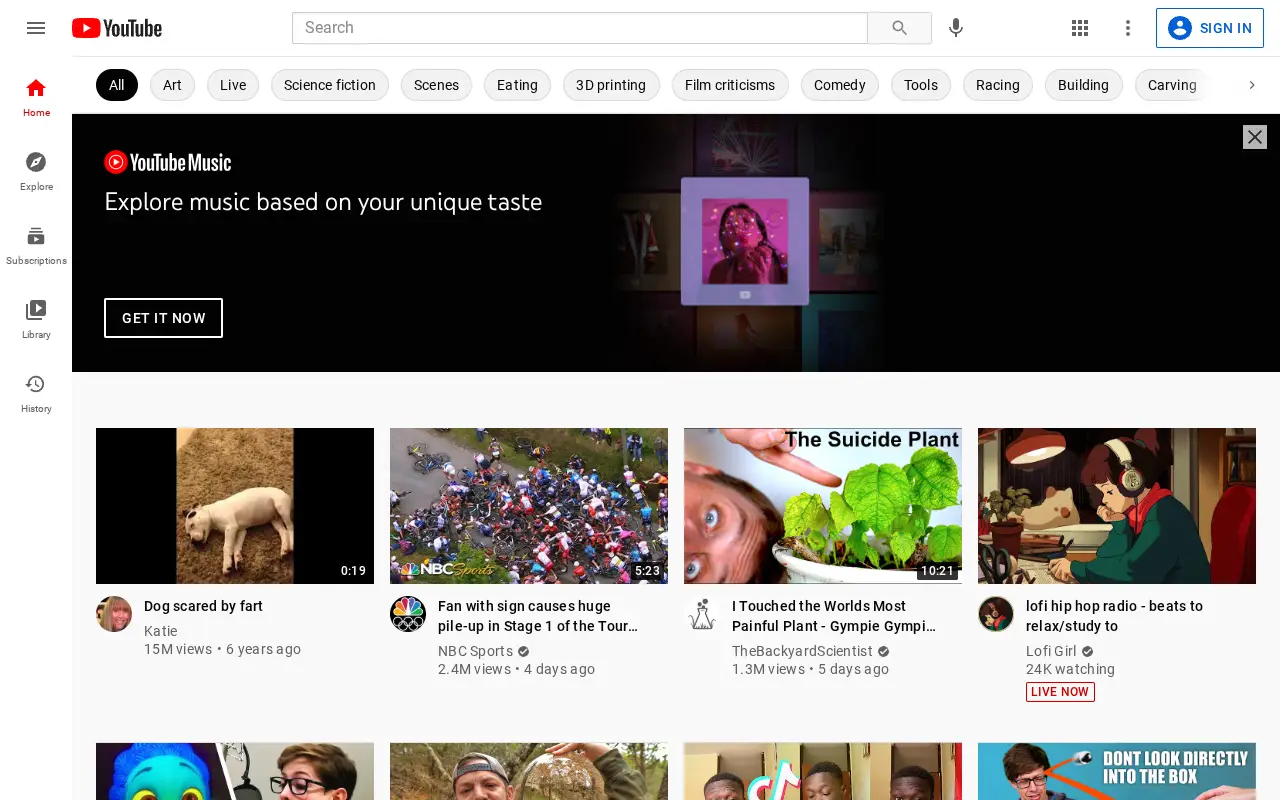Screen dimensions: 1280x800
Task: Open The Suicide Plant thumbnail
Action: point(823,506)
